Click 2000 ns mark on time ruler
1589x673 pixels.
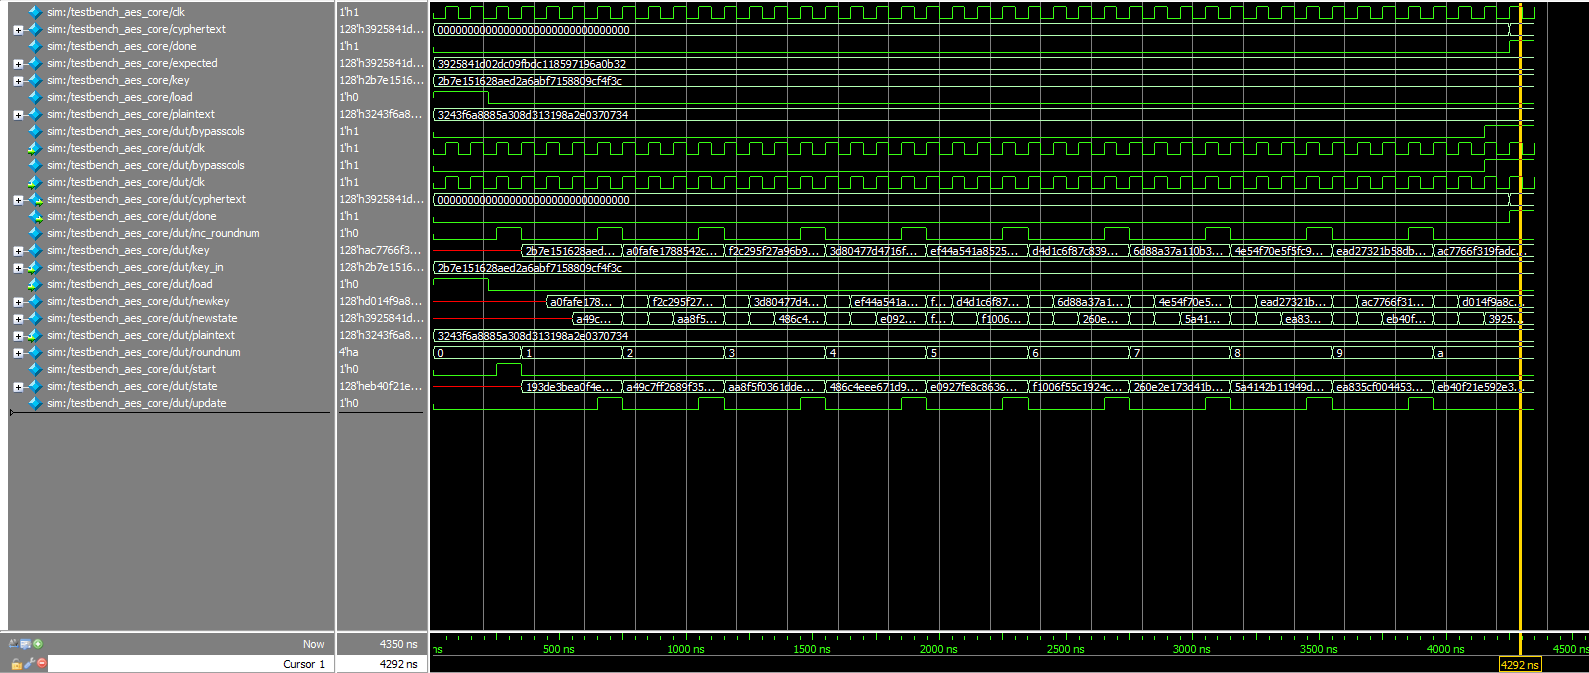click(x=937, y=649)
